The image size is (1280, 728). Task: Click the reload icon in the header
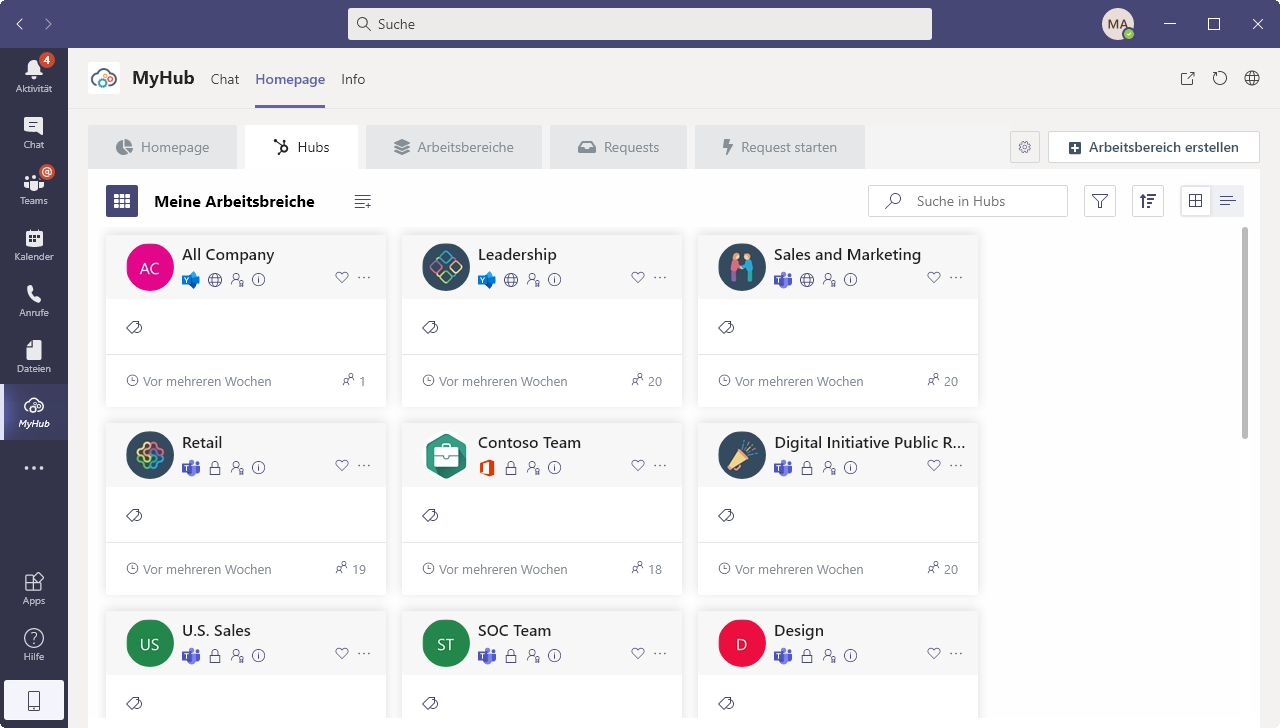coord(1219,79)
